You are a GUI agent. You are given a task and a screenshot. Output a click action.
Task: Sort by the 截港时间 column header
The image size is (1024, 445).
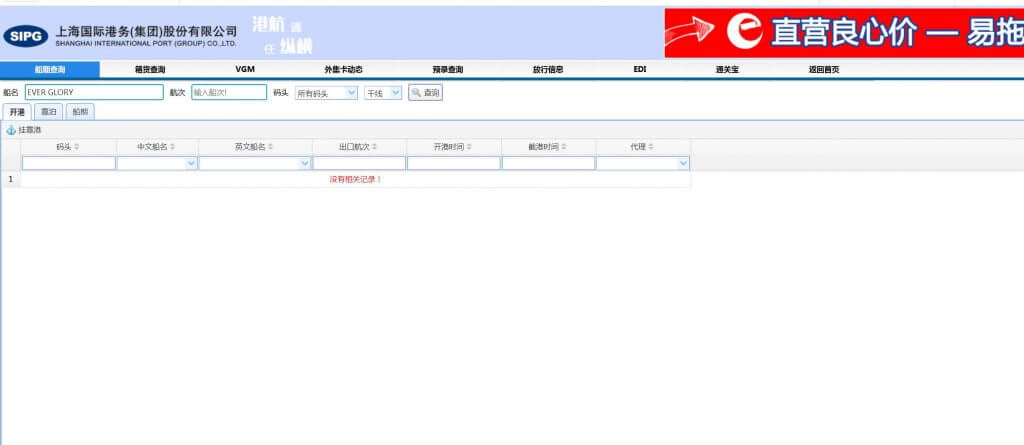pos(548,147)
